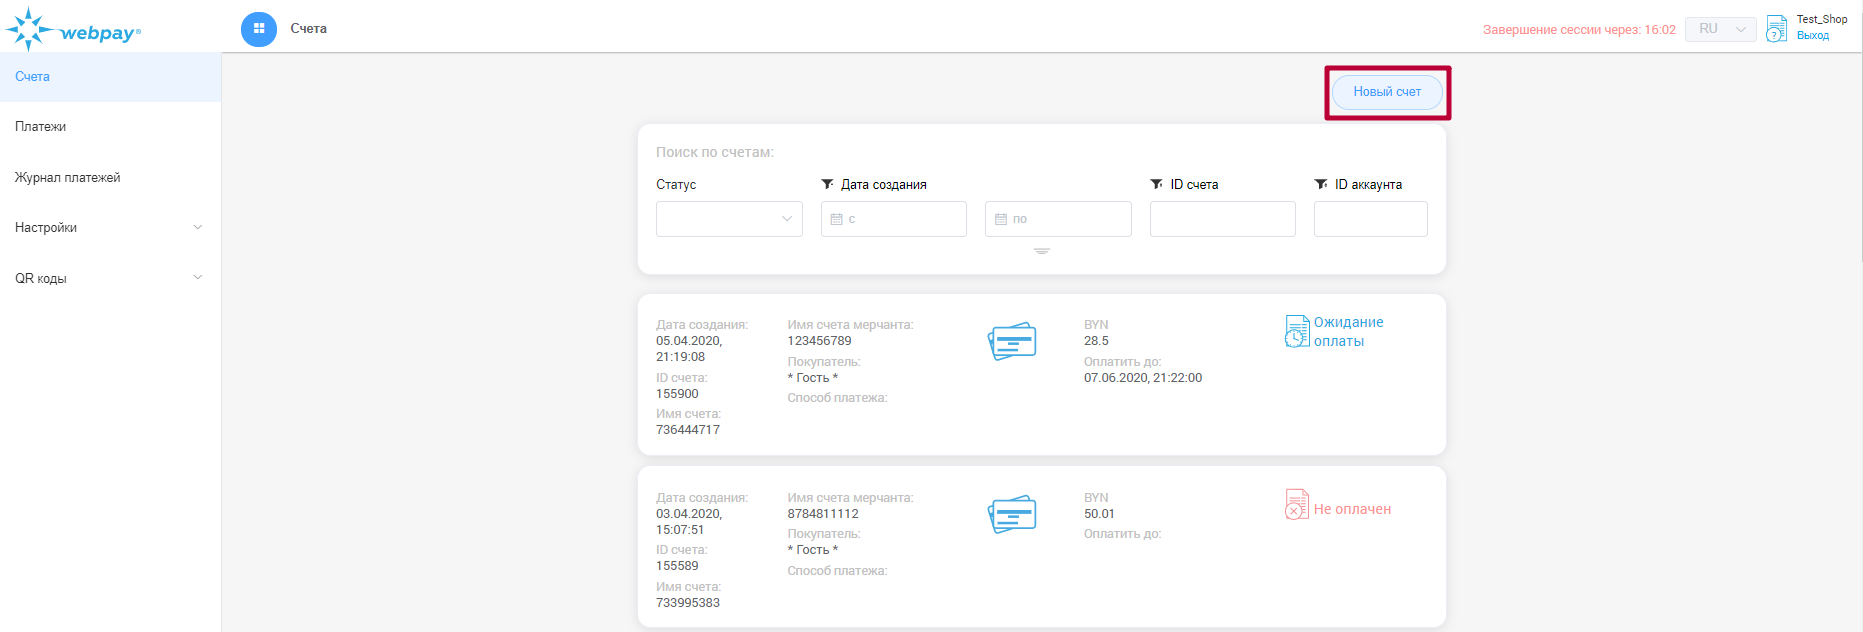Click the filter icon beside "ID счета"
1863x632 pixels.
(1156, 184)
